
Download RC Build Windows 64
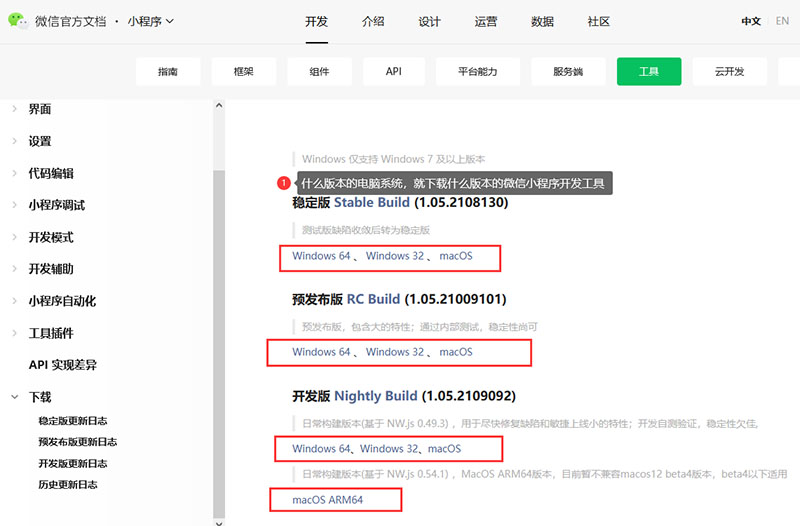pos(321,352)
